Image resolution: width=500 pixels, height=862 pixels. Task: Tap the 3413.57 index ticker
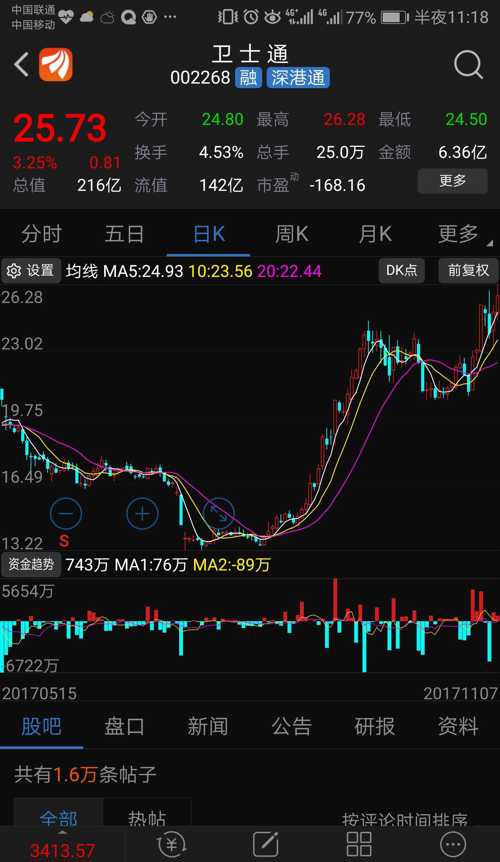click(62, 850)
